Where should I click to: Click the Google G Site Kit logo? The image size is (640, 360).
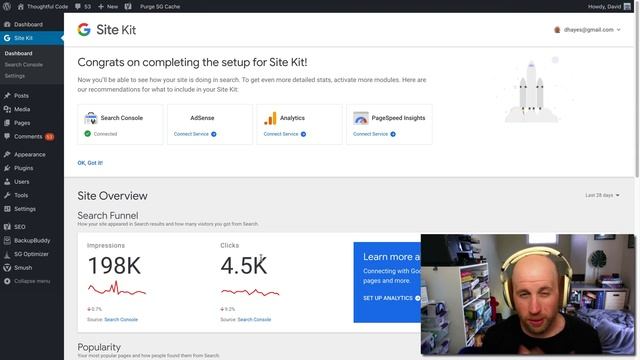[84, 29]
